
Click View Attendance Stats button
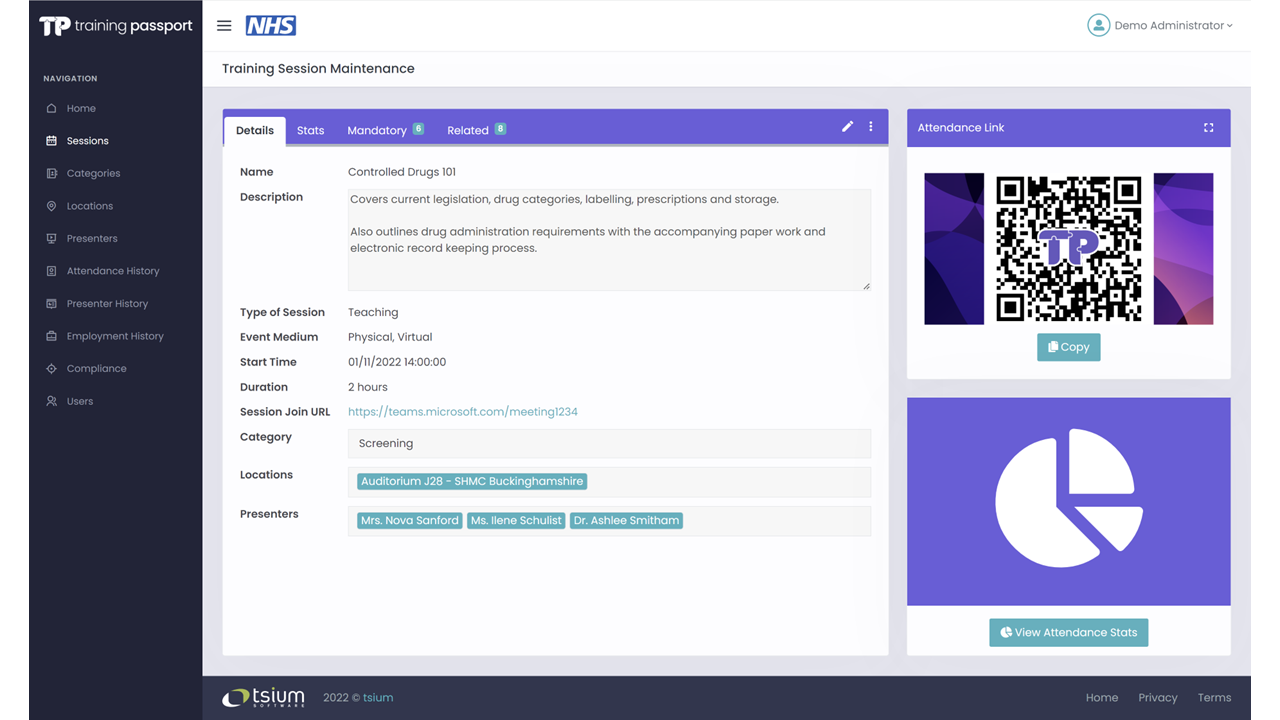(x=1069, y=632)
